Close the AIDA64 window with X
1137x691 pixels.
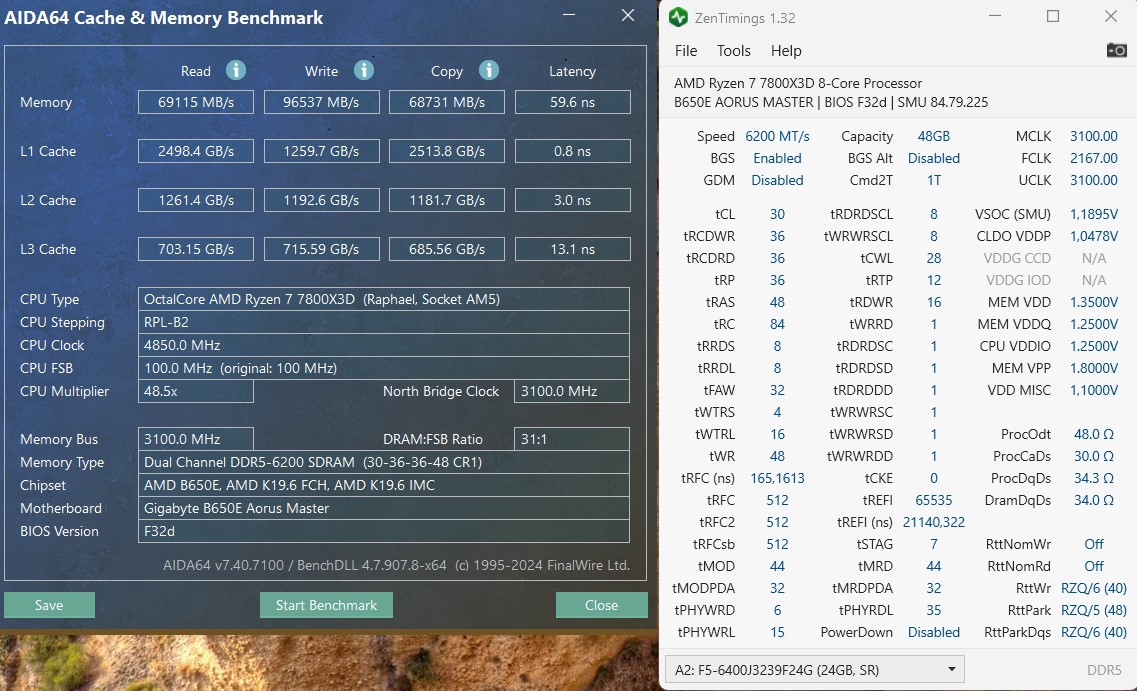coord(628,15)
